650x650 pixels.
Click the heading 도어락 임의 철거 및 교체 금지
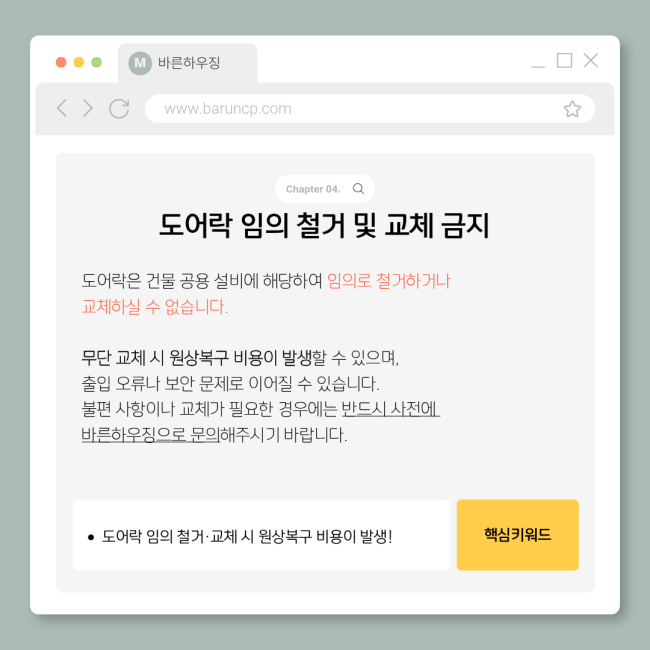point(325,225)
